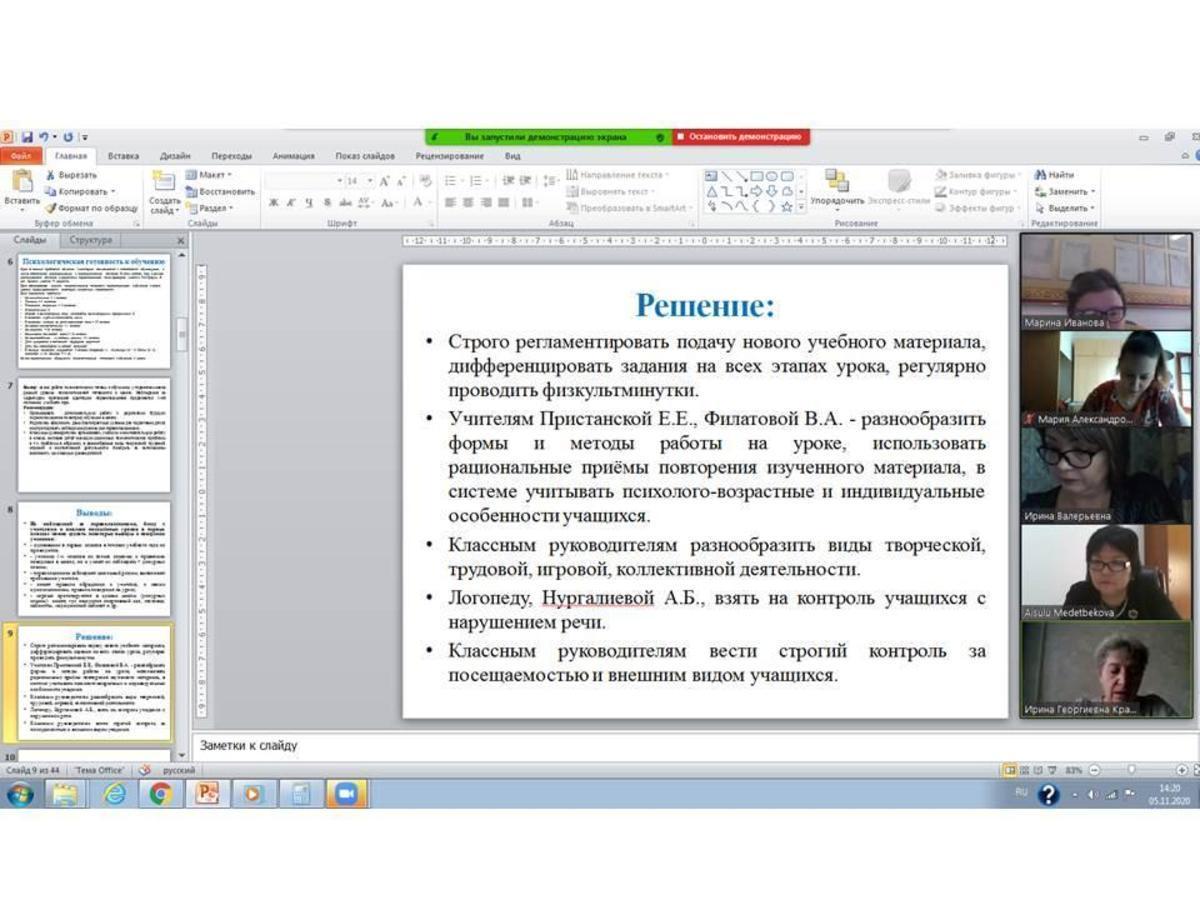Select the star shape in shapes gallery
The width and height of the screenshot is (1200, 900).
(x=787, y=207)
